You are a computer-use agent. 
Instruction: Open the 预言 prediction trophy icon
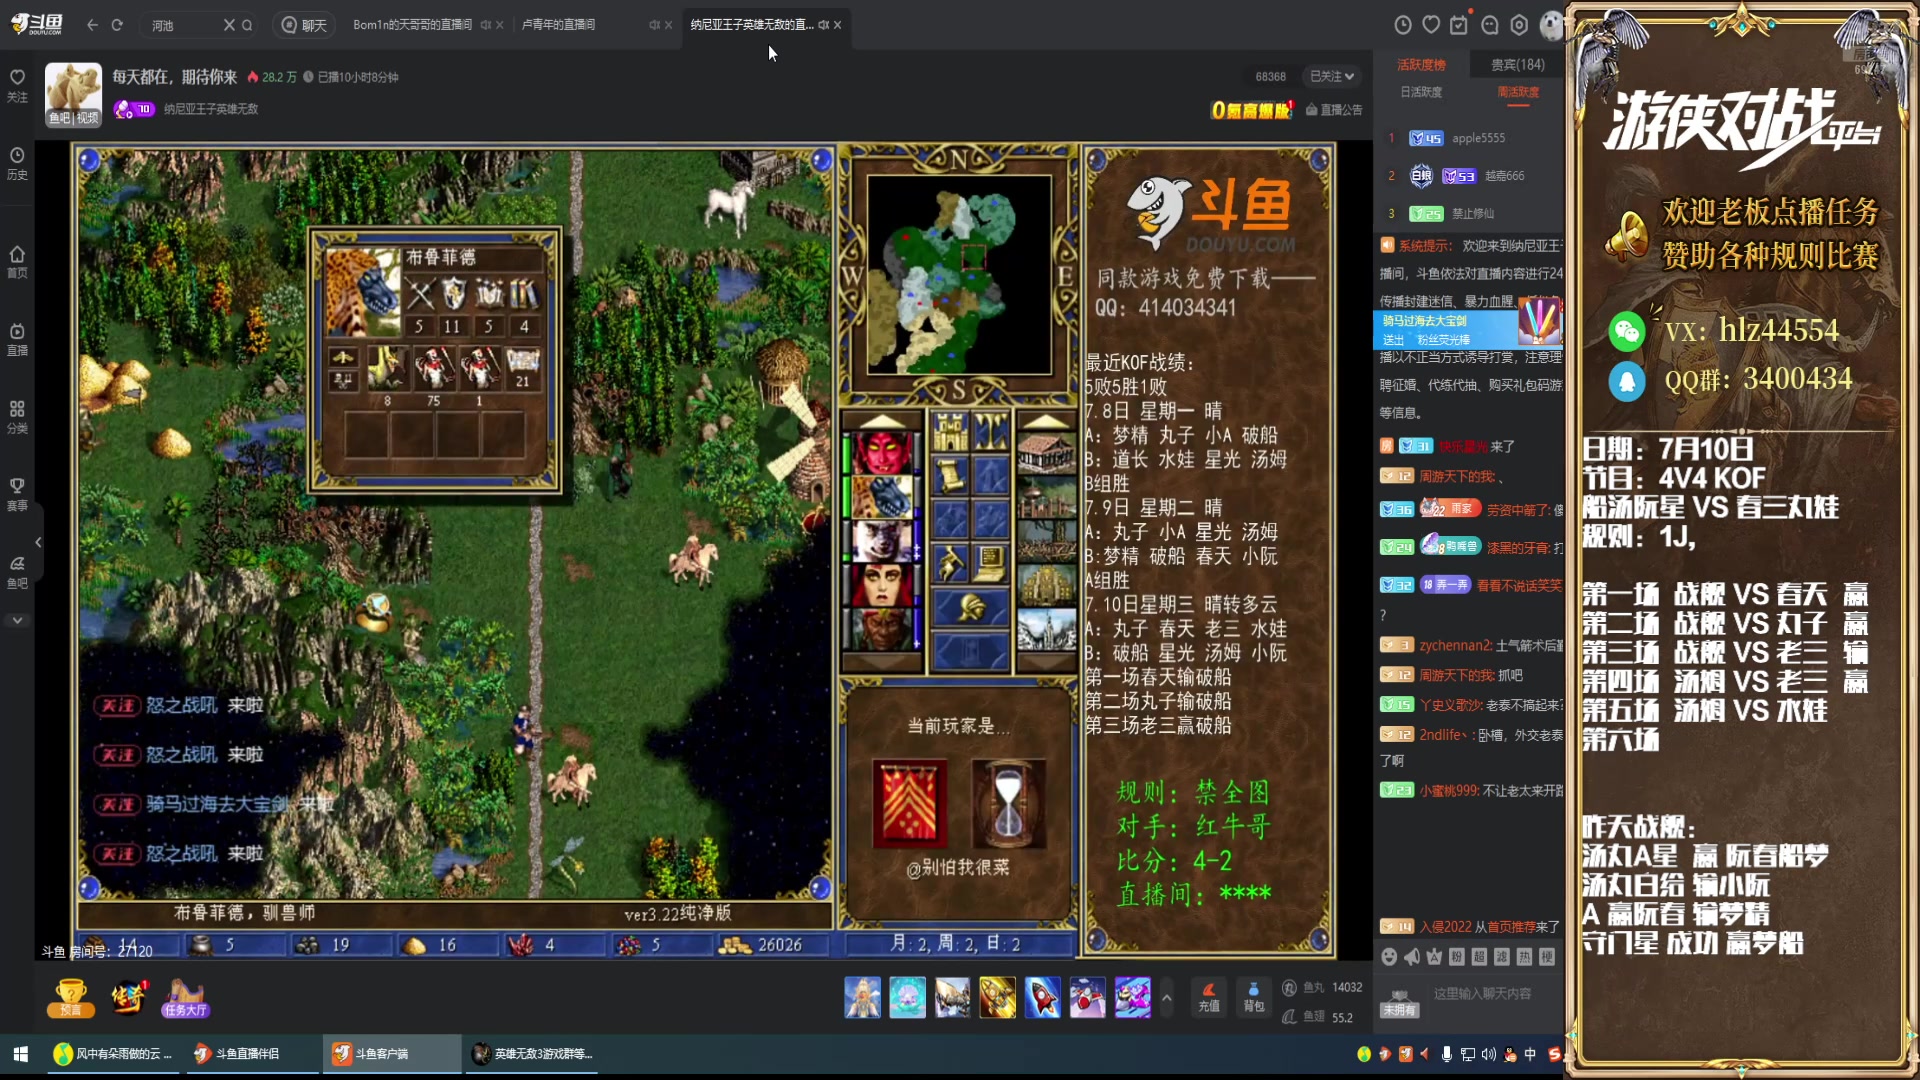[x=70, y=998]
